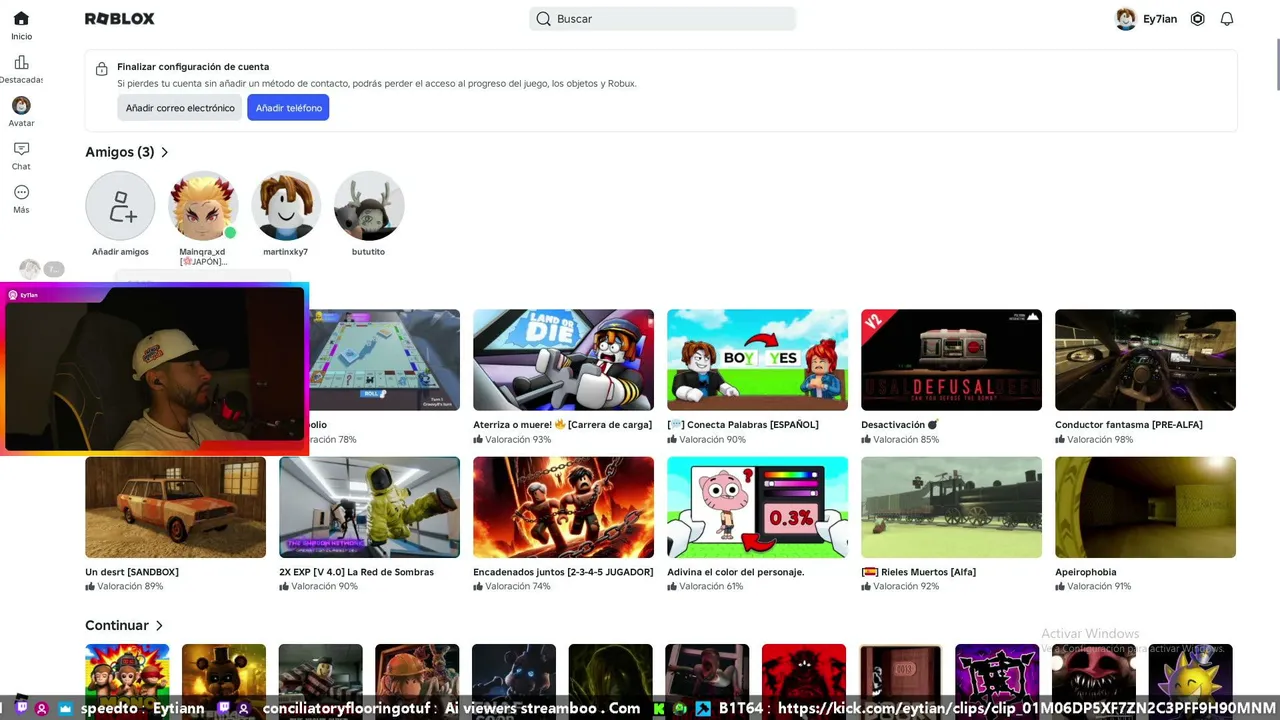Screen dimensions: 1280x720
Task: Open the Aterriza o muere! game thumbnail
Action: point(563,360)
